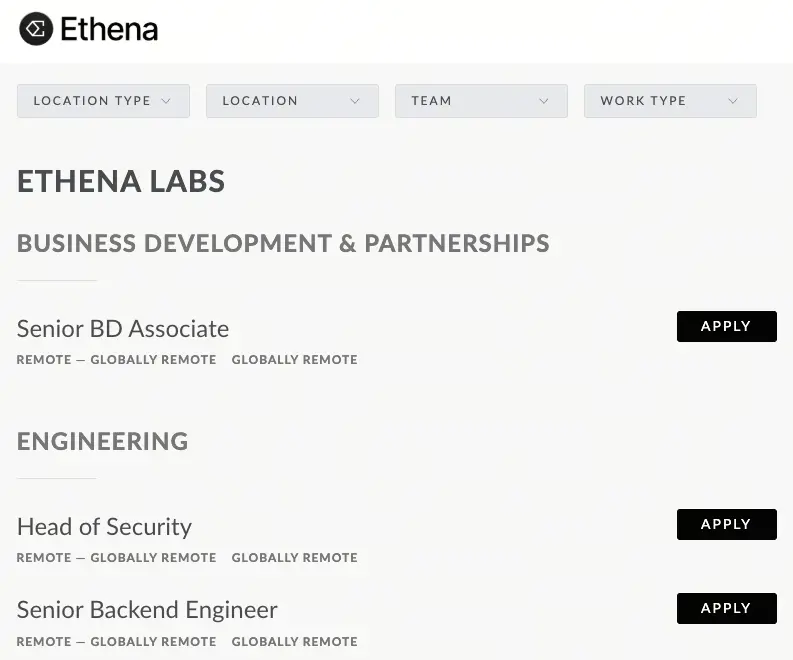Click the Ethena wordmark text
Screen dimensions: 793x660
pyautogui.click(x=109, y=29)
